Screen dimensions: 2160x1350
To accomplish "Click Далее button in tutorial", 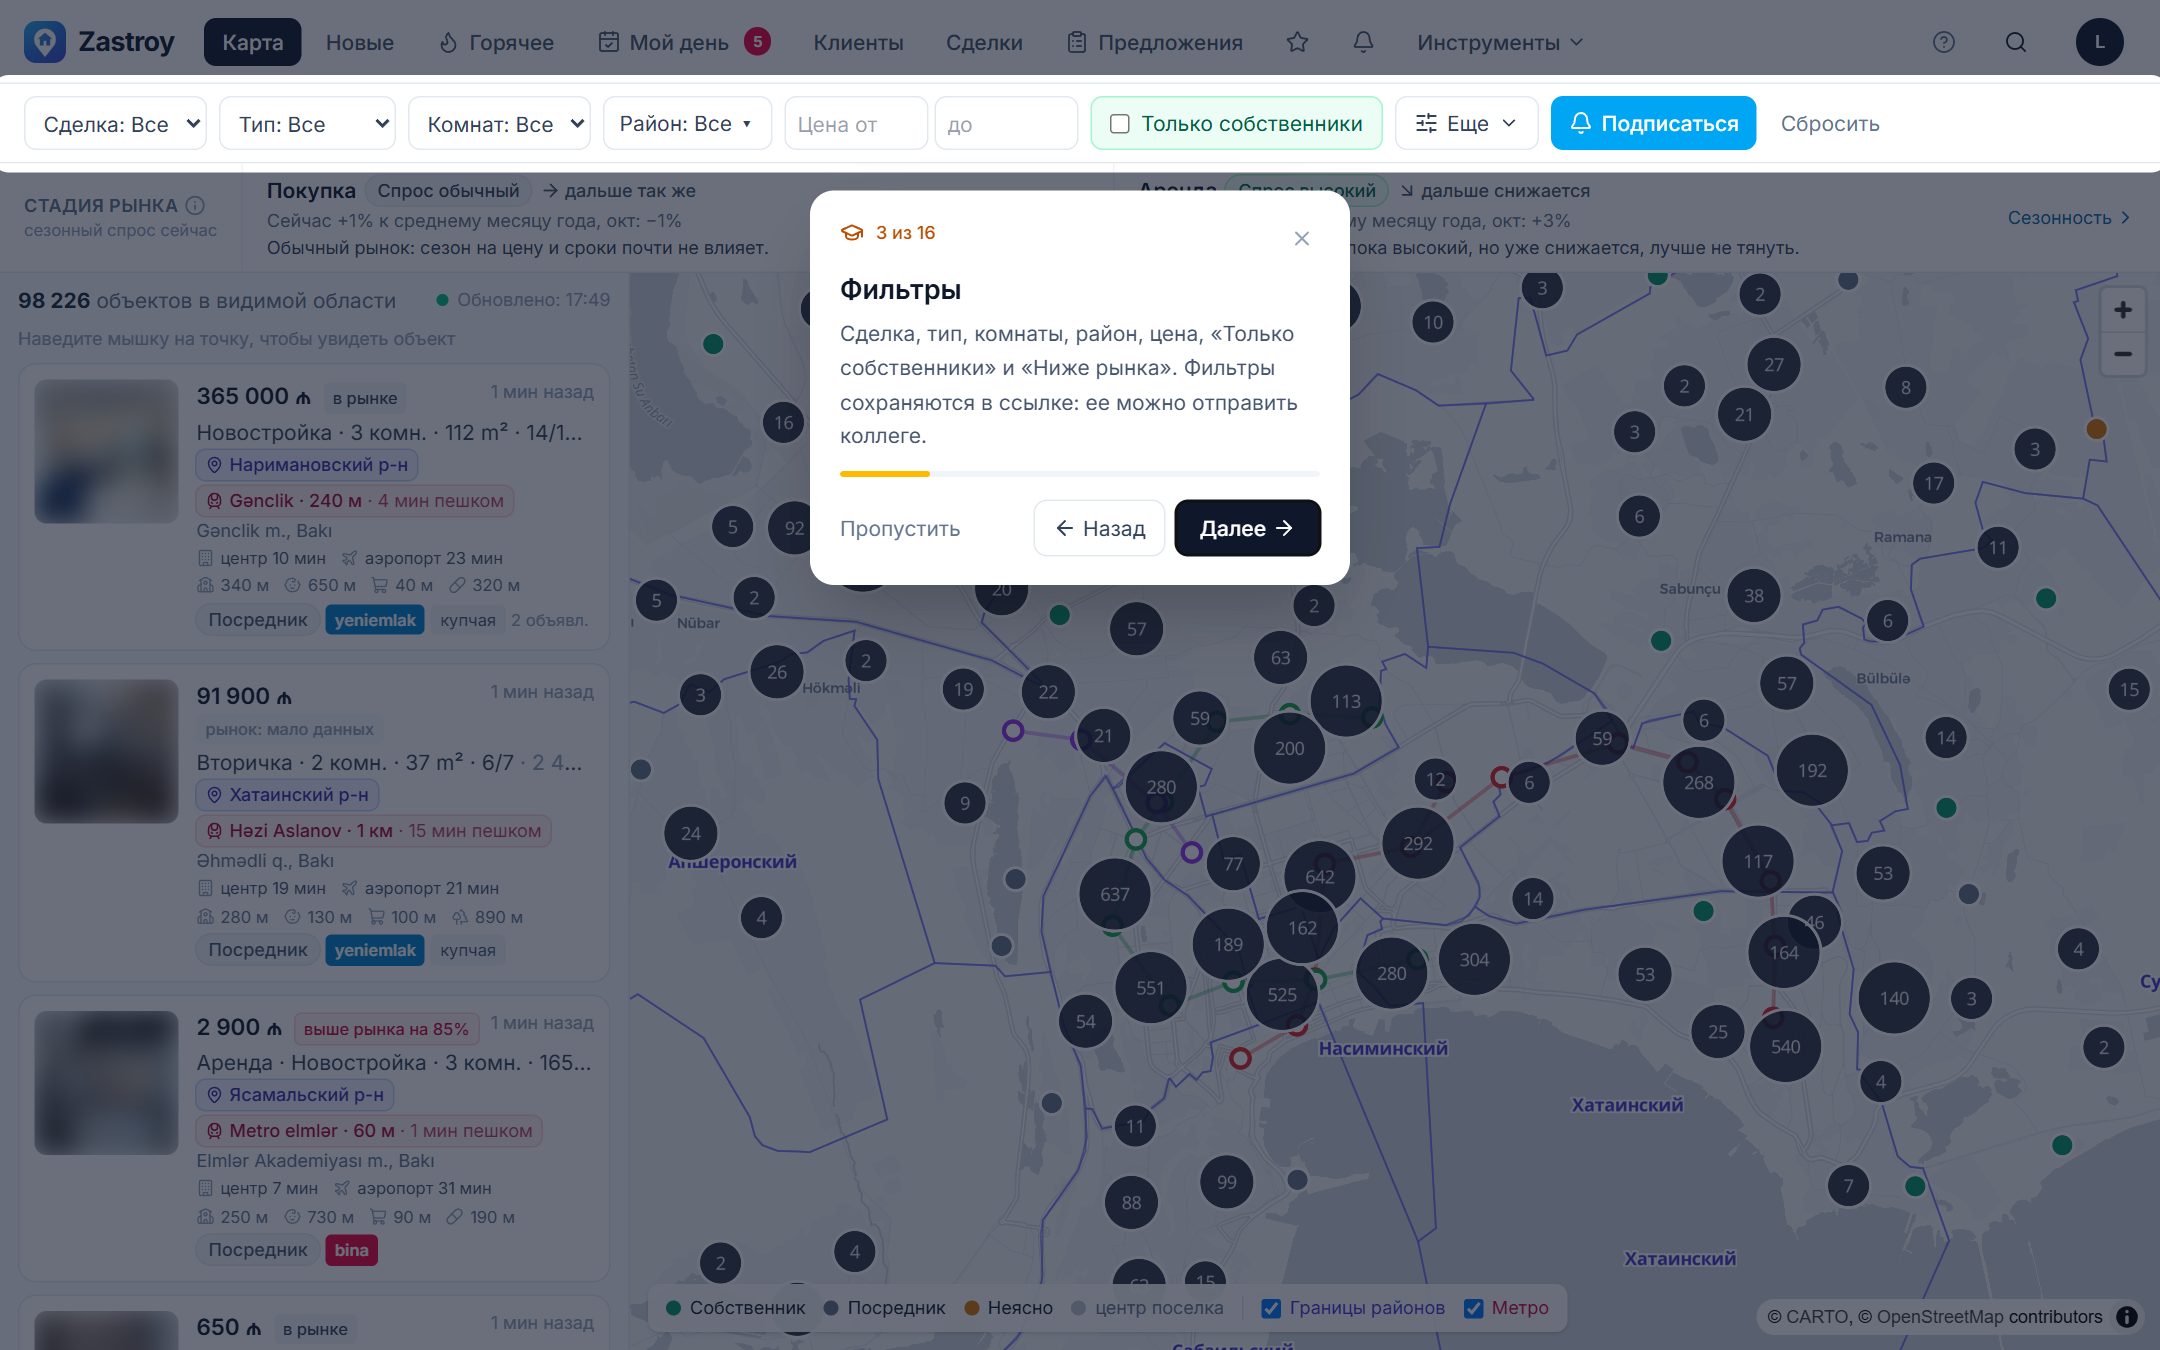I will pyautogui.click(x=1247, y=528).
